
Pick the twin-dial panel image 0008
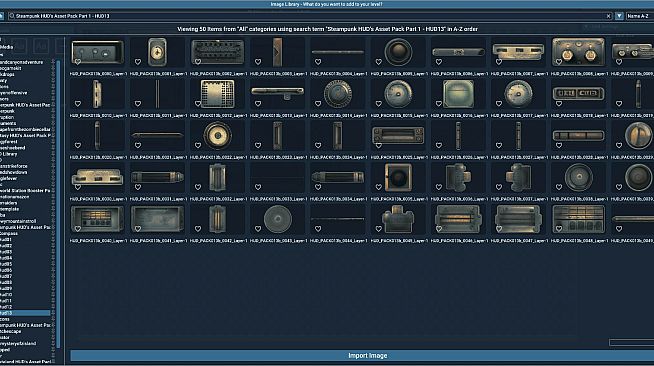click(x=578, y=52)
